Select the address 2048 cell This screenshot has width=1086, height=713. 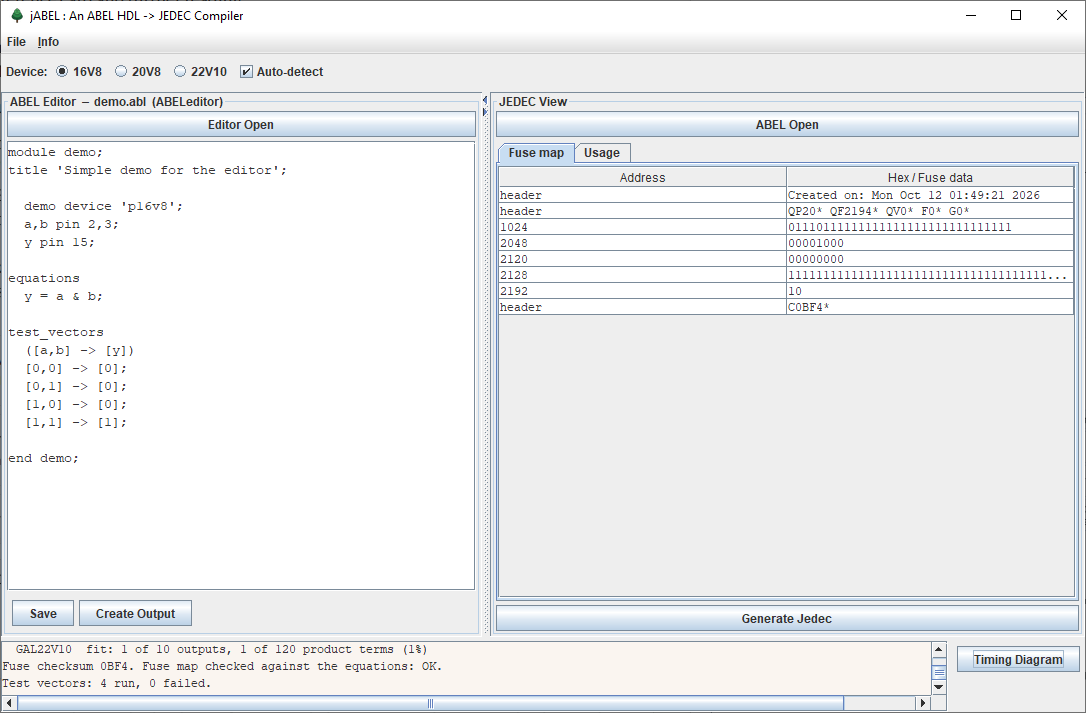point(642,243)
